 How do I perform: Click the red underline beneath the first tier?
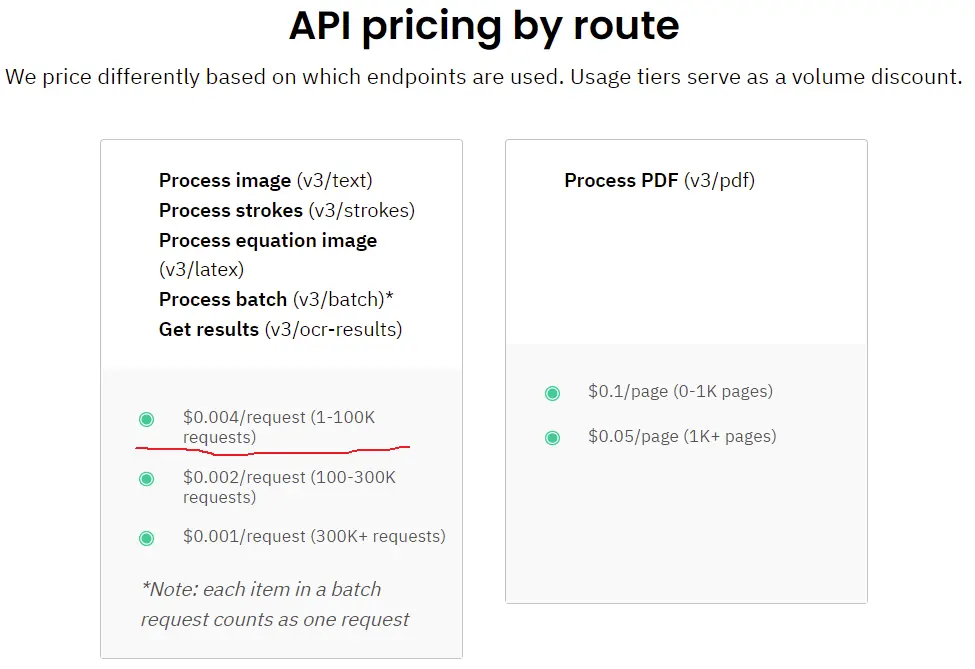[272, 450]
